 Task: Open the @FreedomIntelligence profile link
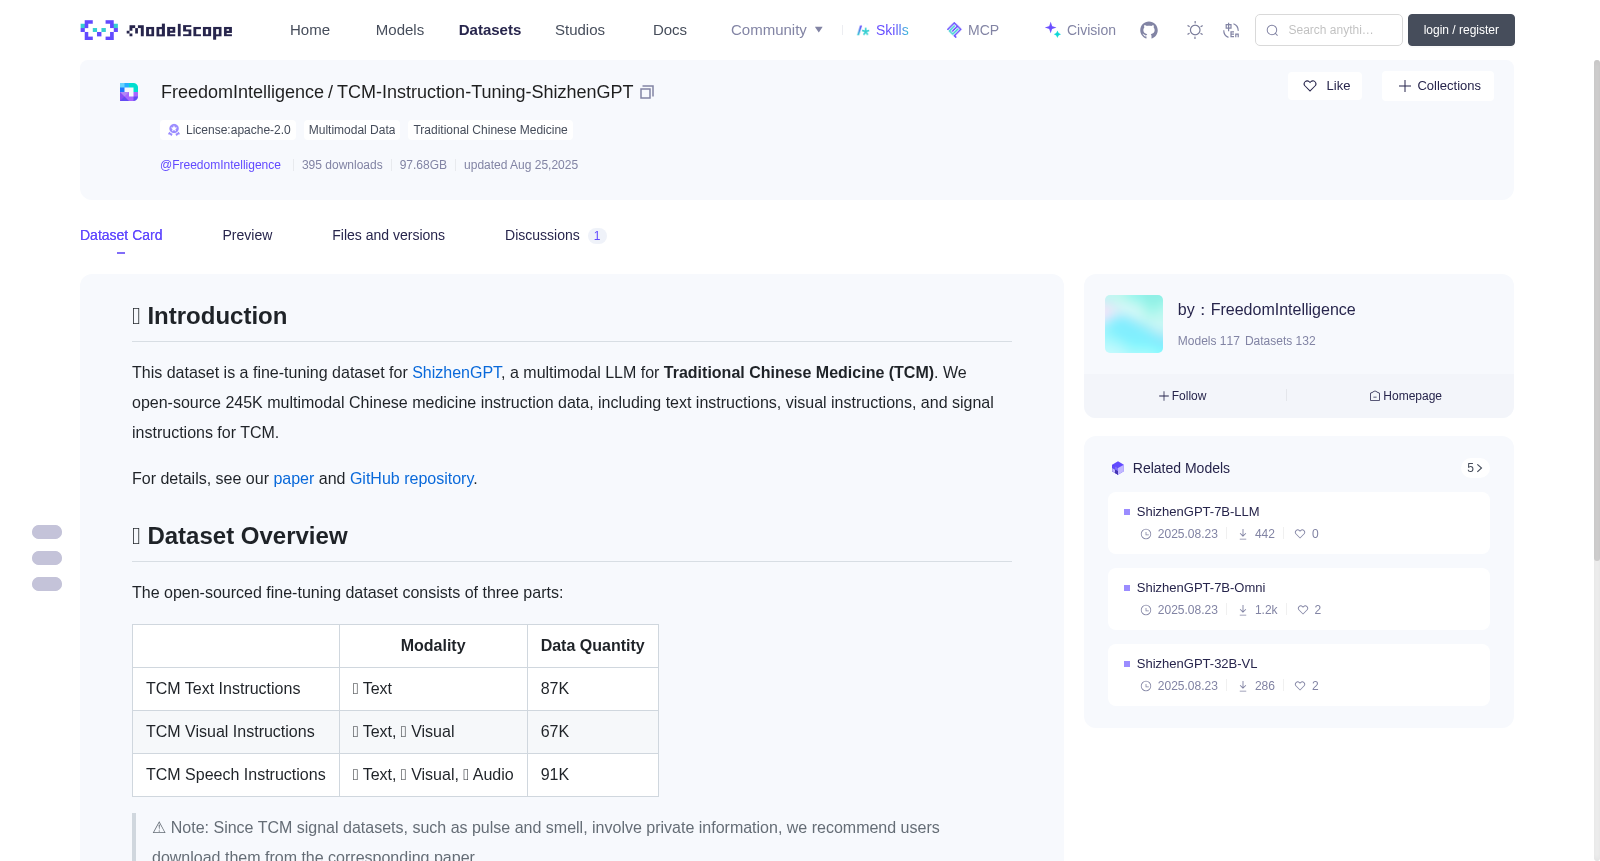tap(220, 165)
